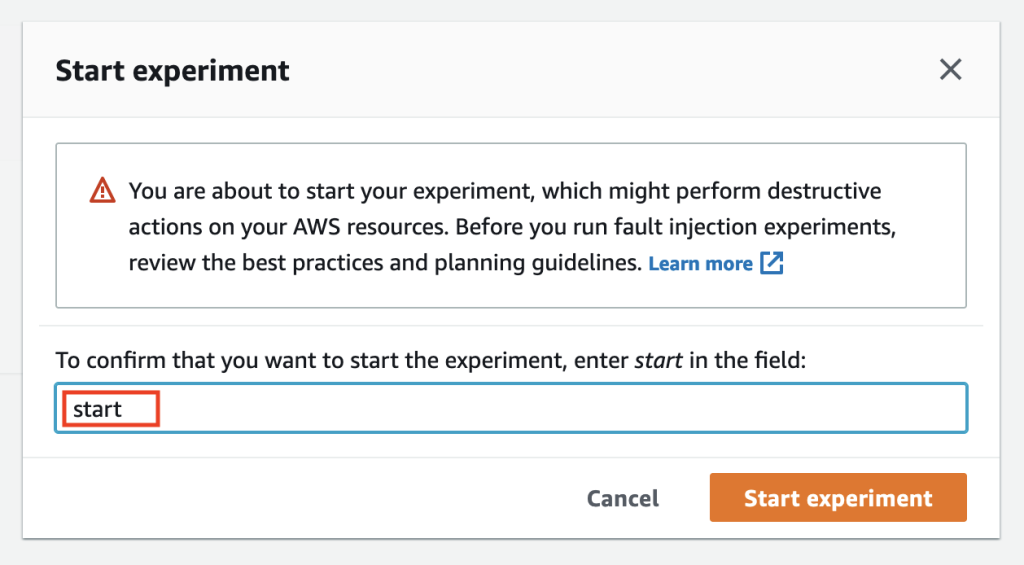Cancel the experiment start
Viewport: 1024px width, 565px height.
pyautogui.click(x=622, y=498)
